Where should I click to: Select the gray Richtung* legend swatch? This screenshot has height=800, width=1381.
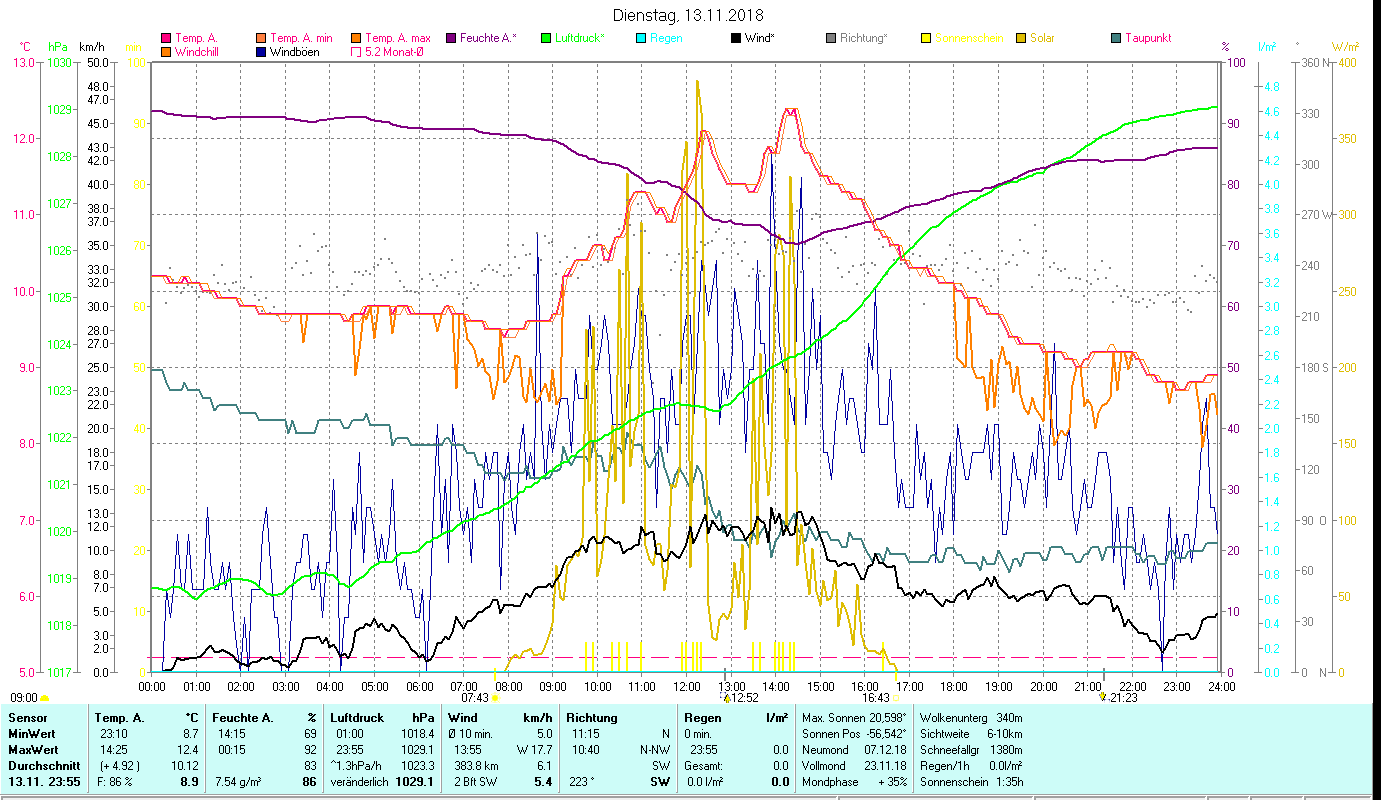[831, 39]
